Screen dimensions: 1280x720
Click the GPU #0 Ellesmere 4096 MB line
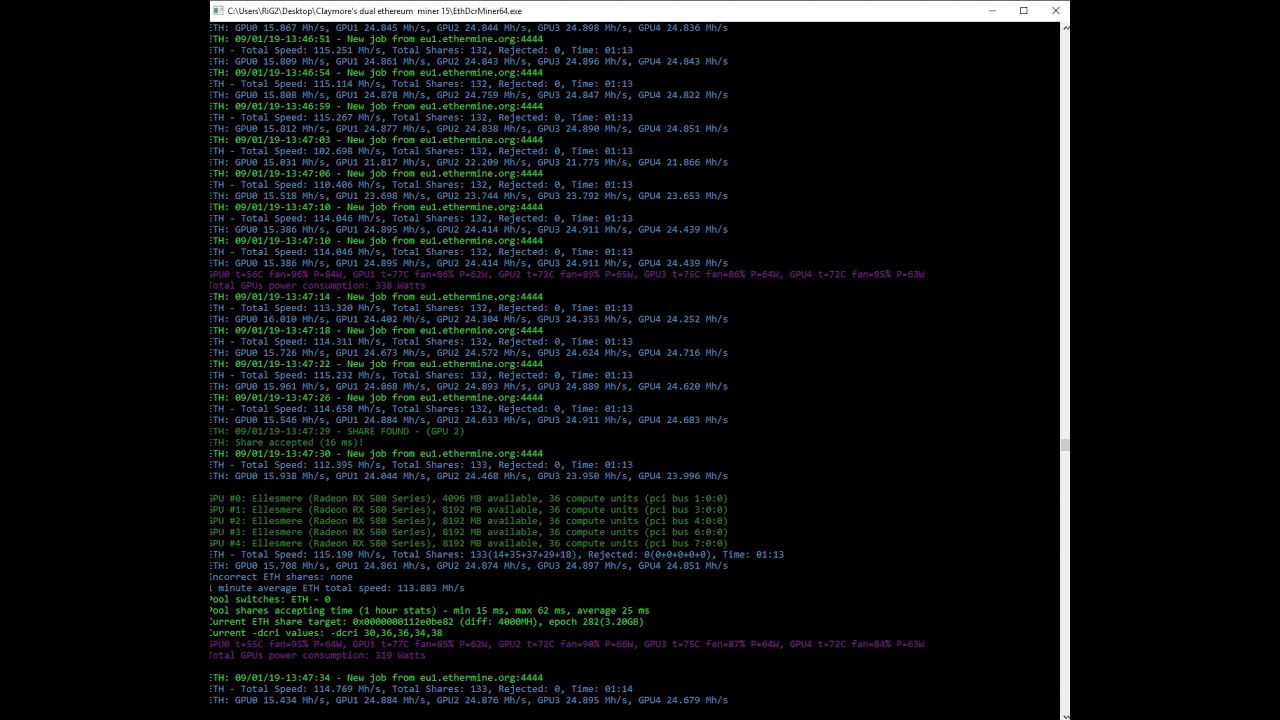[x=469, y=498]
